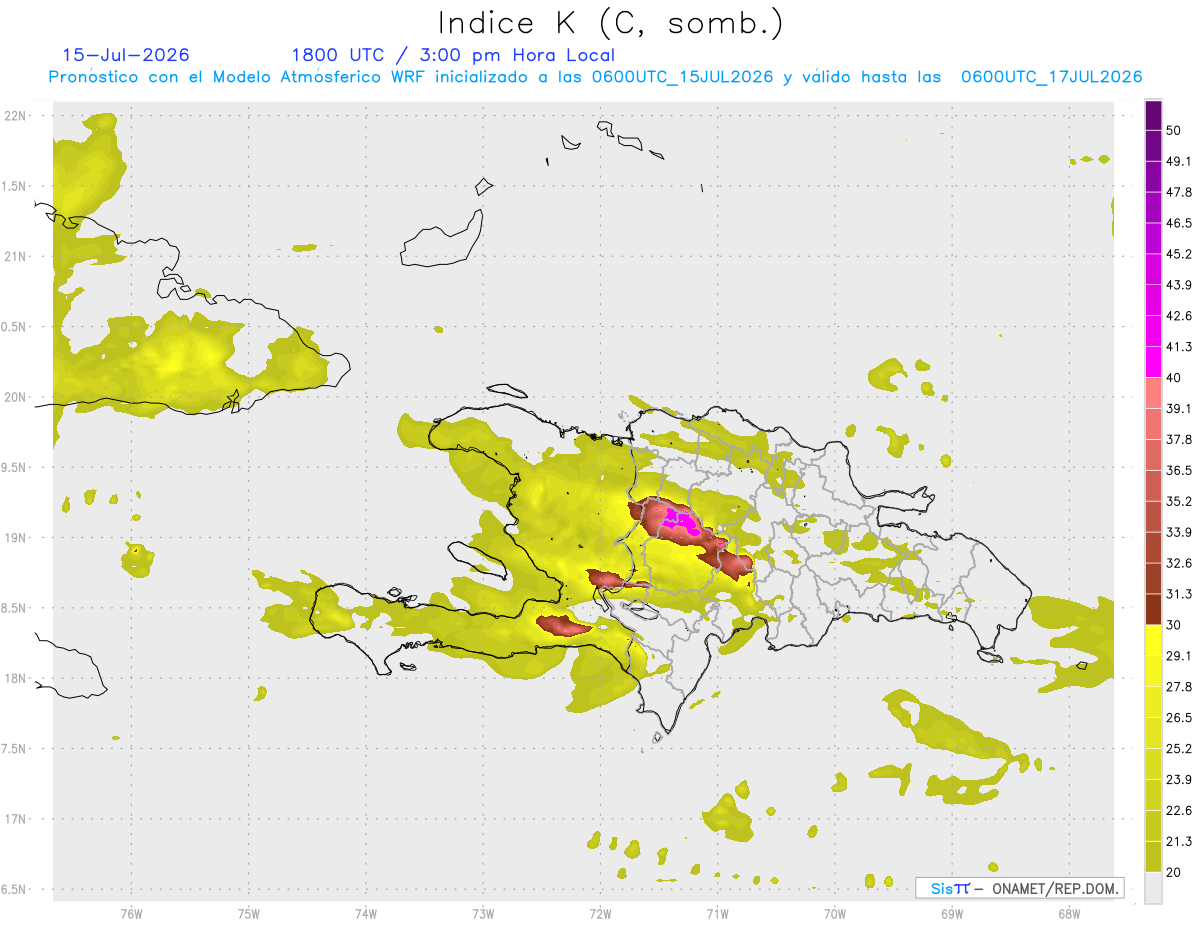Click the "19N" latitude label
This screenshot has height=927, width=1200.
(16, 537)
